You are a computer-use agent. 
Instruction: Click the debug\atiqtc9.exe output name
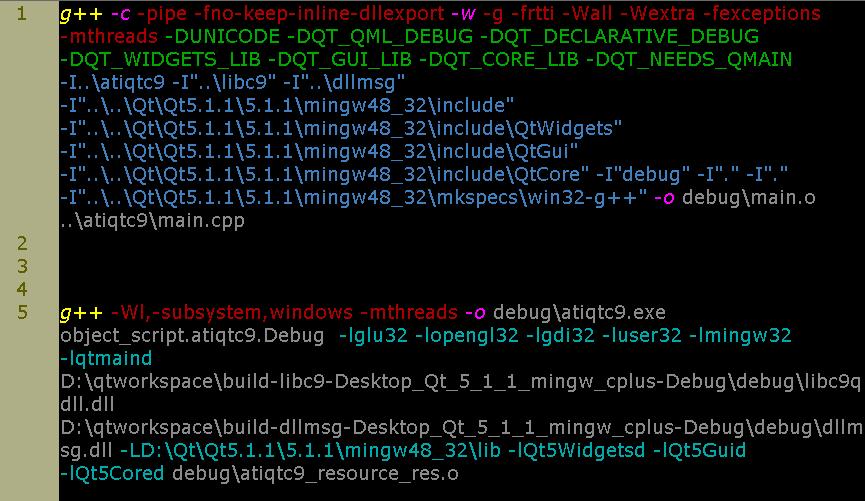click(579, 312)
